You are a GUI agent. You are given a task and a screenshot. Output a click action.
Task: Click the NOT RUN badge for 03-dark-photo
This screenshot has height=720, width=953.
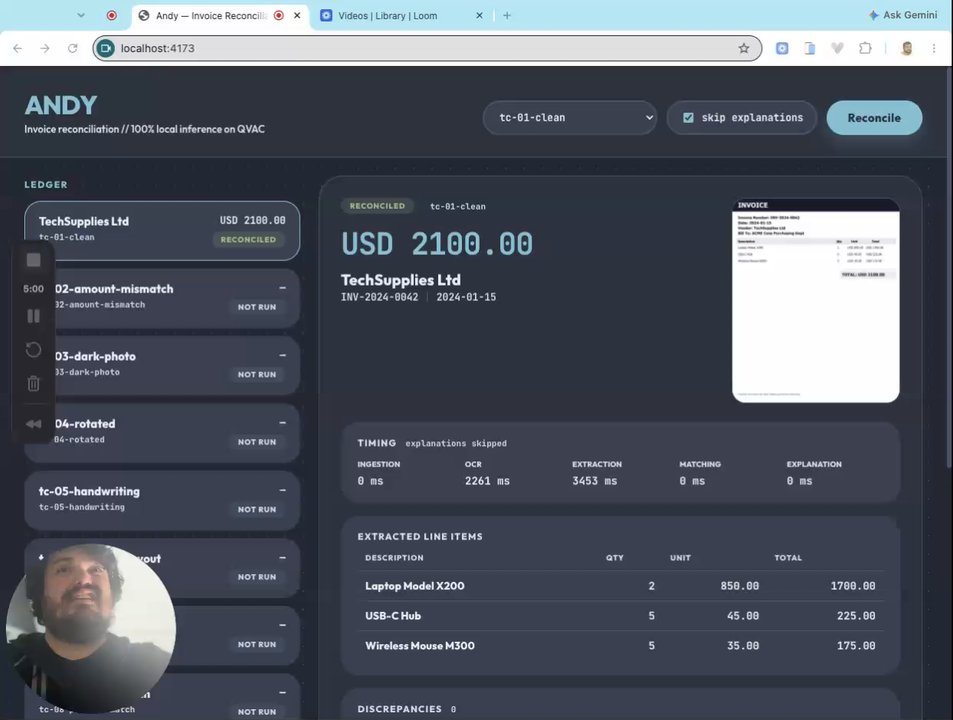[256, 374]
